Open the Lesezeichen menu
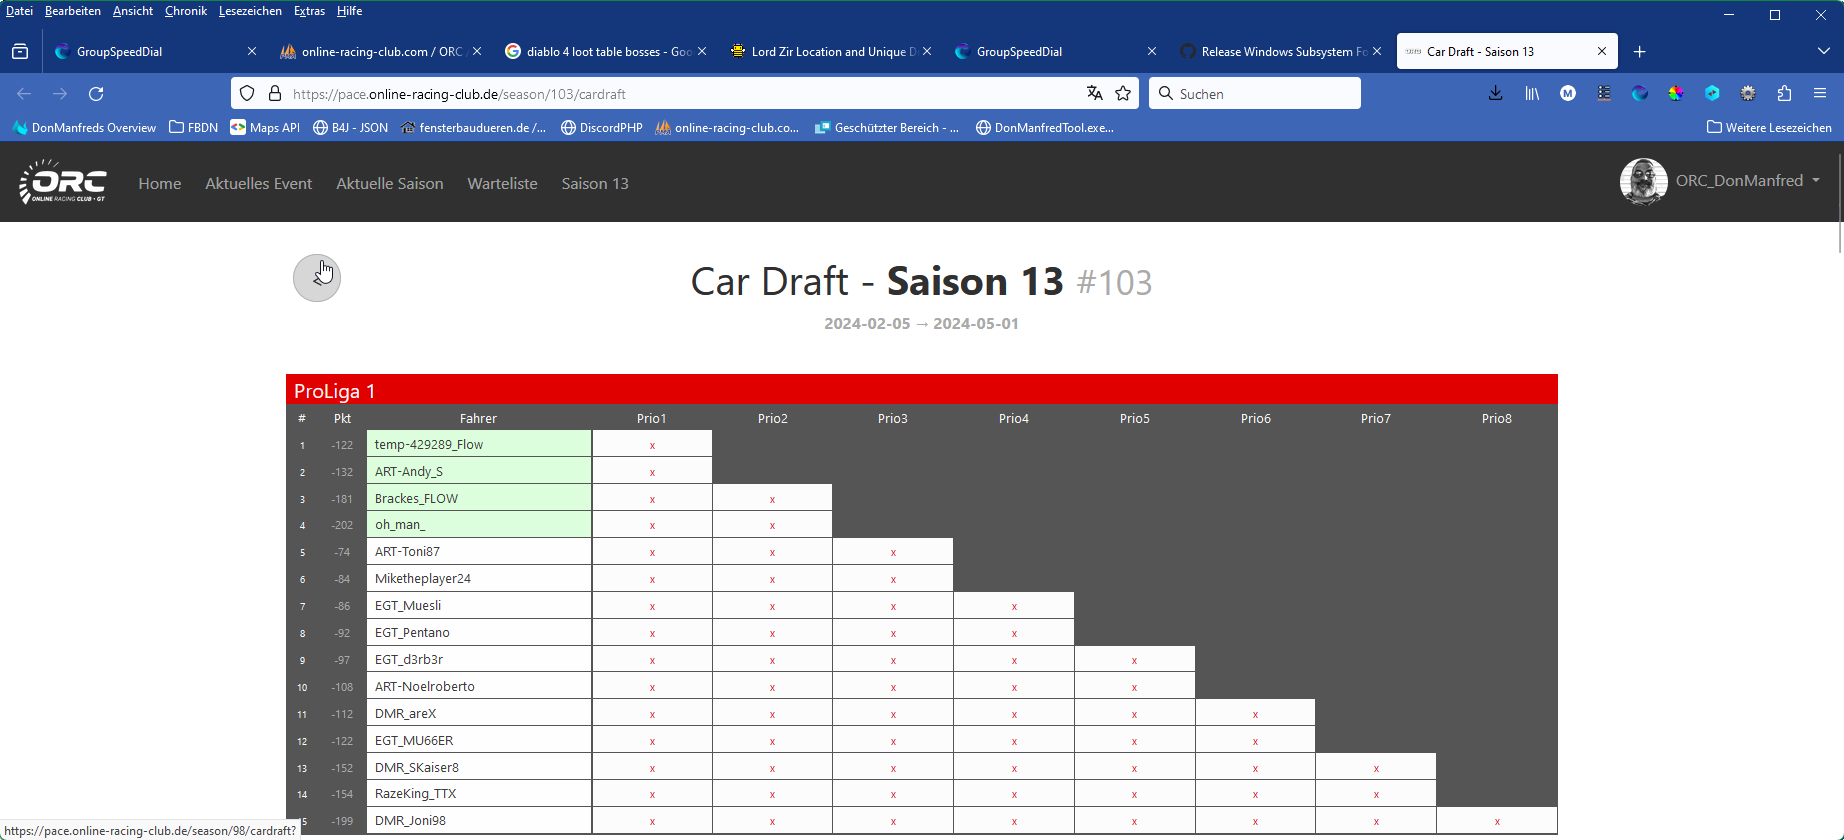 [x=250, y=11]
